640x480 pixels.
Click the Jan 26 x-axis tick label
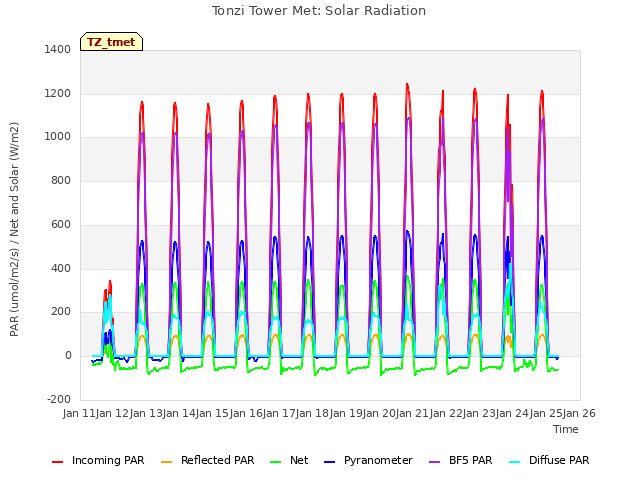point(579,413)
